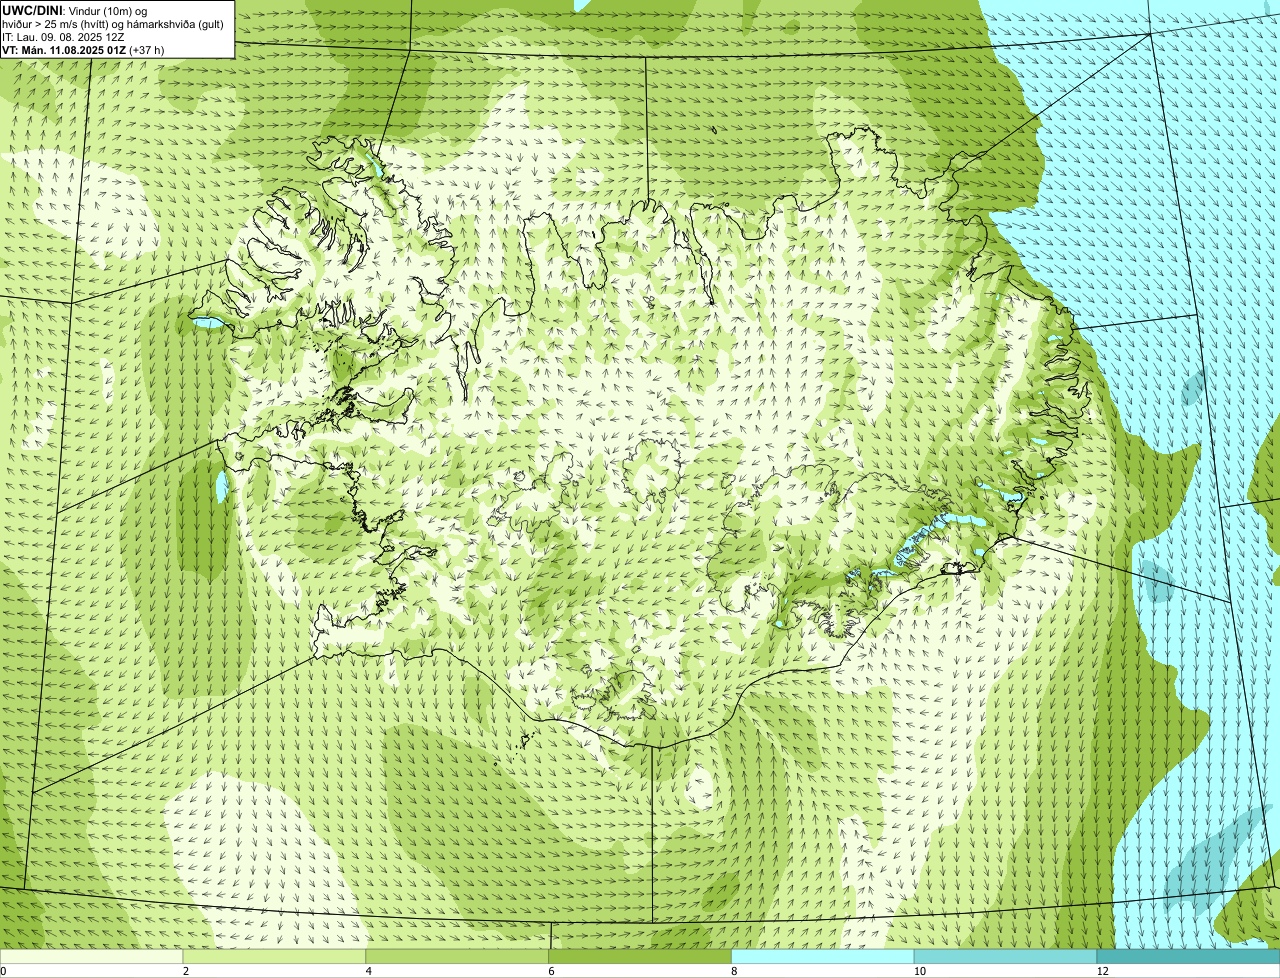Viewport: 1280px width, 978px height.
Task: Click the pale yellow 0–2 m/s colorbar segment
Action: click(x=92, y=957)
